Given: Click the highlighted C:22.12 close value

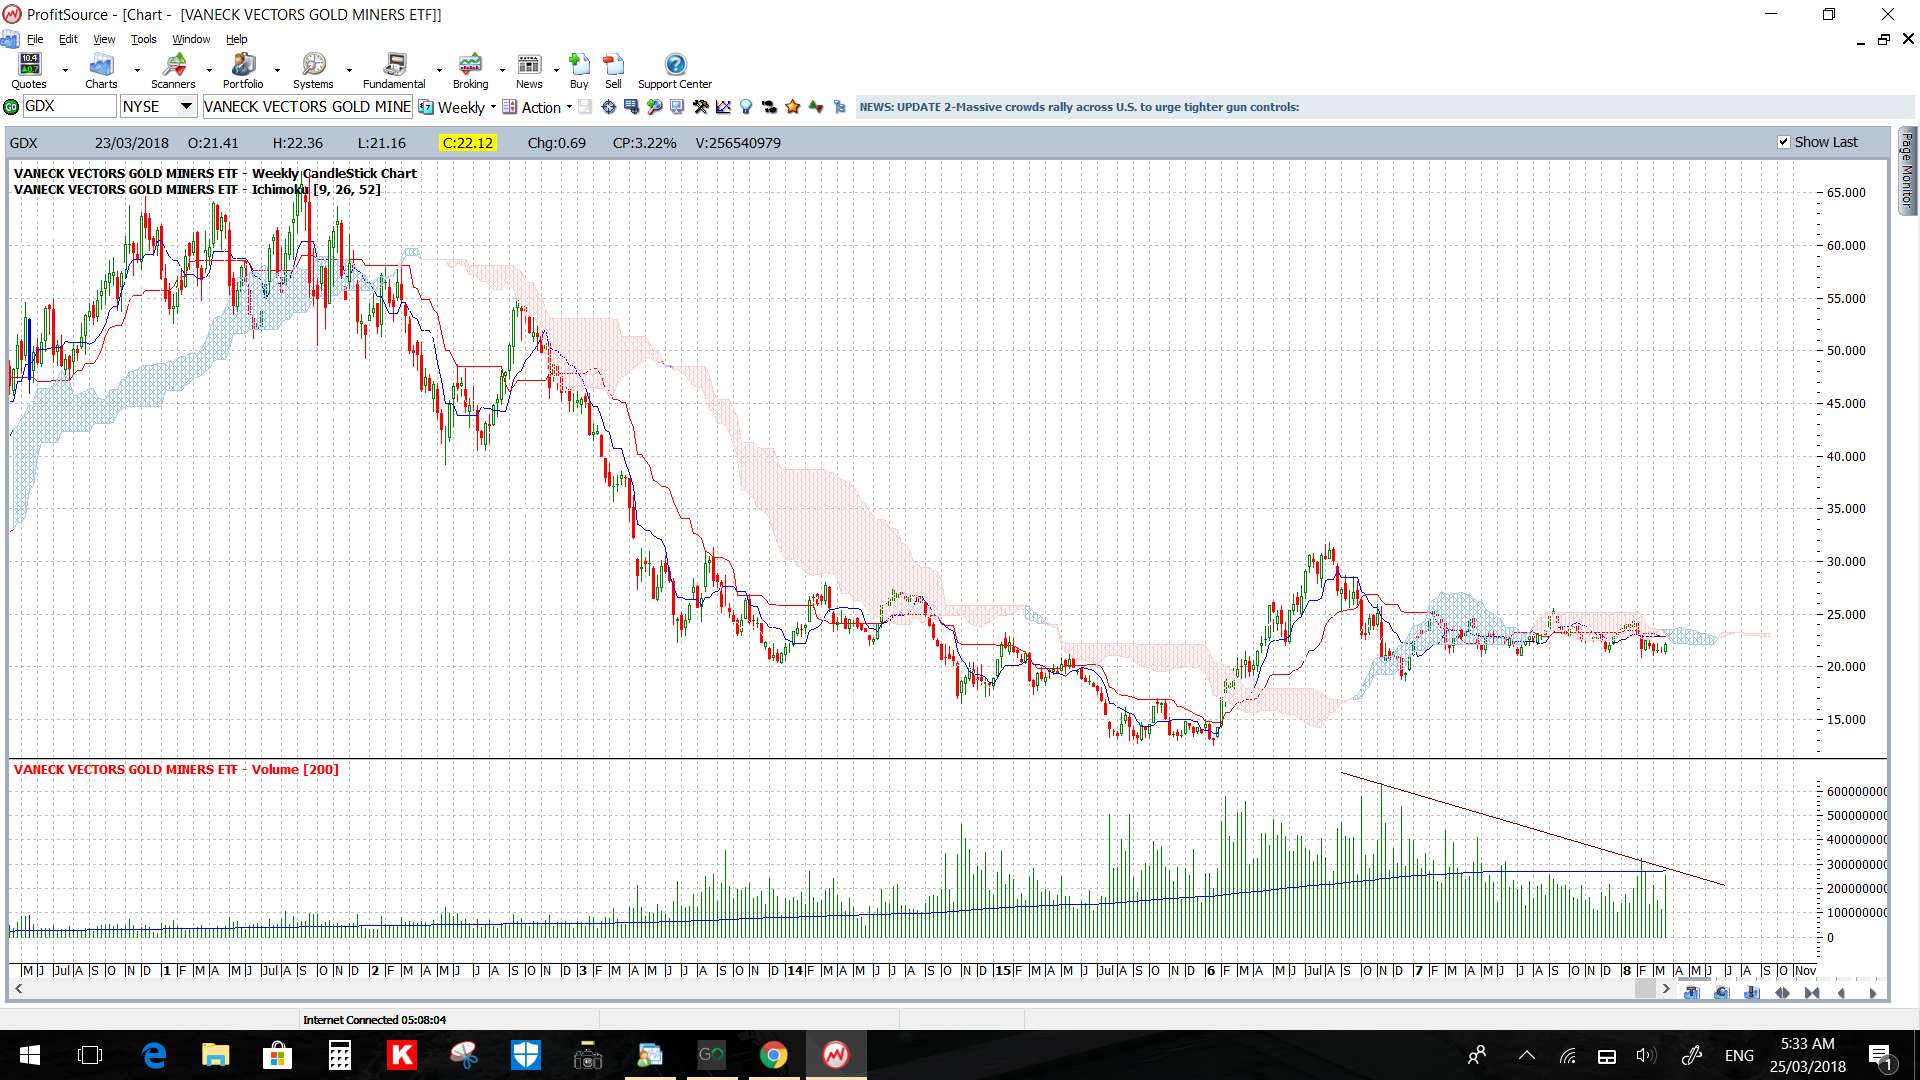Looking at the screenshot, I should tap(468, 143).
